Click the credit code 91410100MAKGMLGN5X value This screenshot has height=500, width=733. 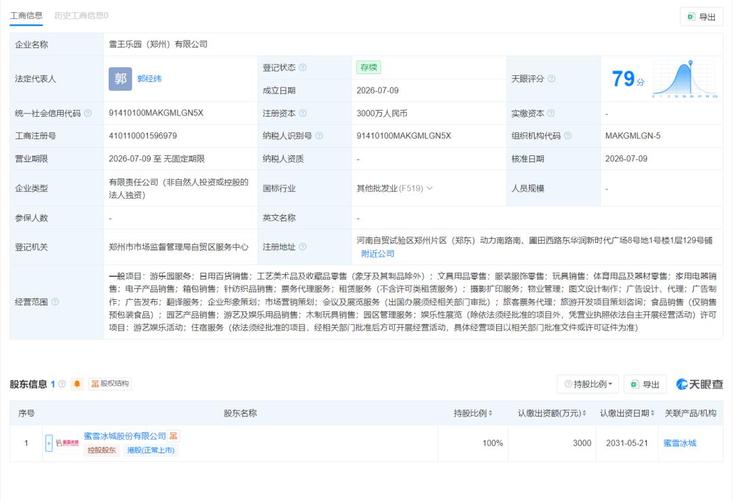pyautogui.click(x=156, y=113)
